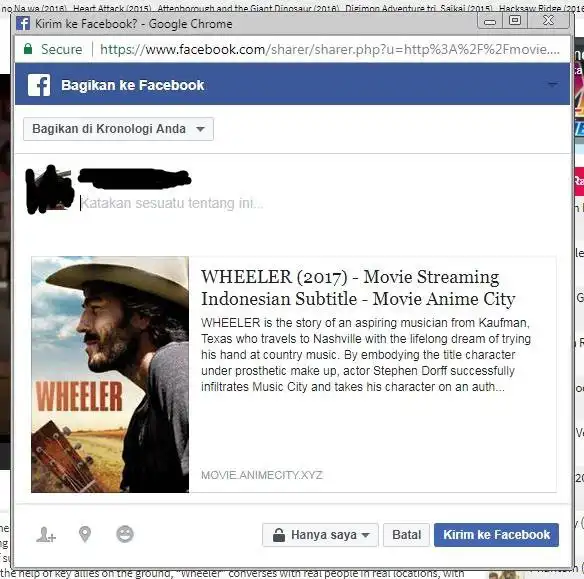Click the Kirim ke Facebook button

tap(496, 535)
